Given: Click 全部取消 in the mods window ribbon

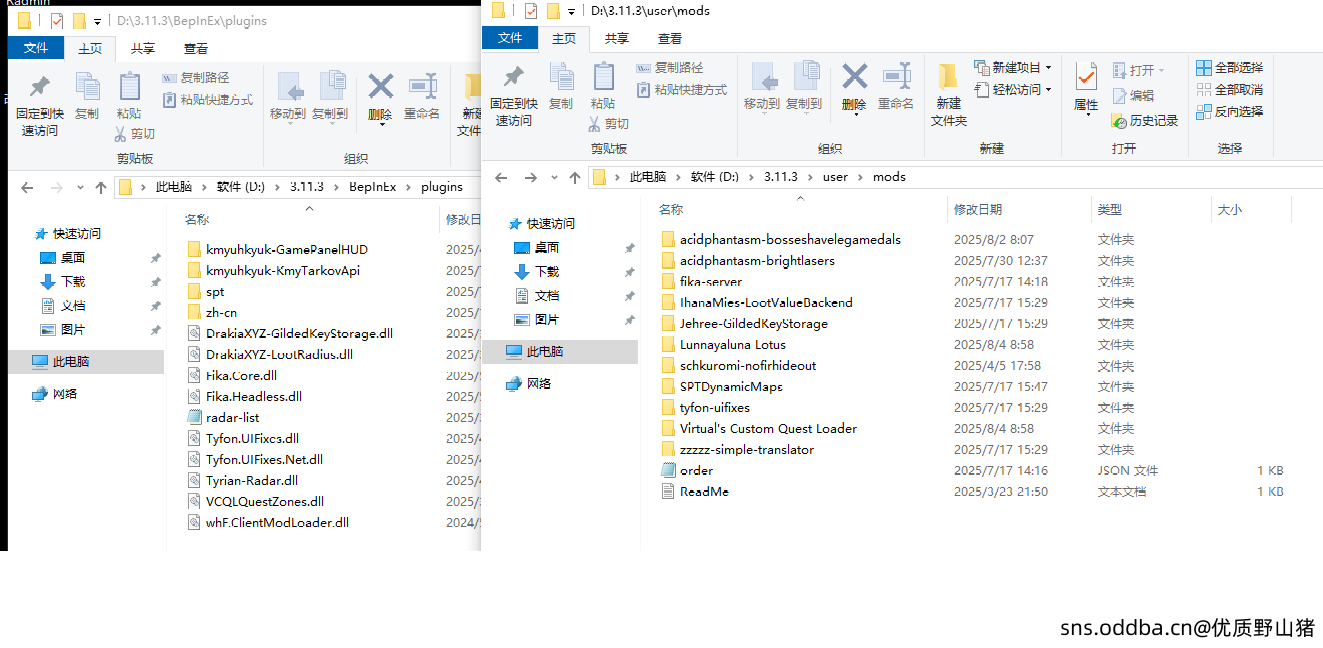Looking at the screenshot, I should (1230, 90).
